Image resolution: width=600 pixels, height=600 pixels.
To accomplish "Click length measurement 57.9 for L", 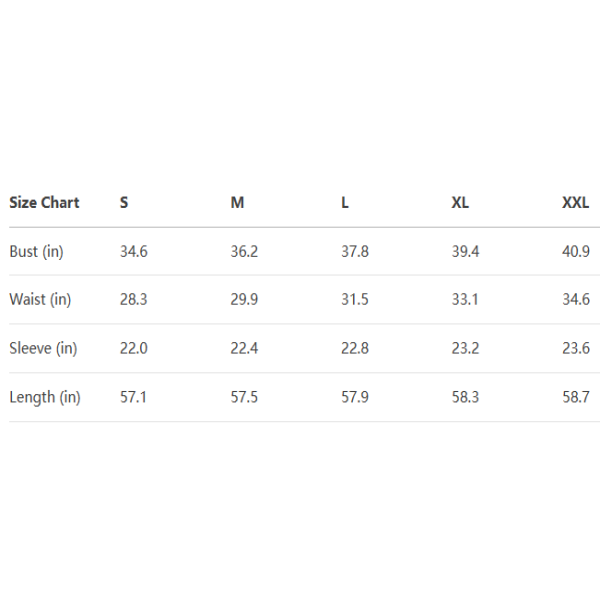I will [x=355, y=398].
